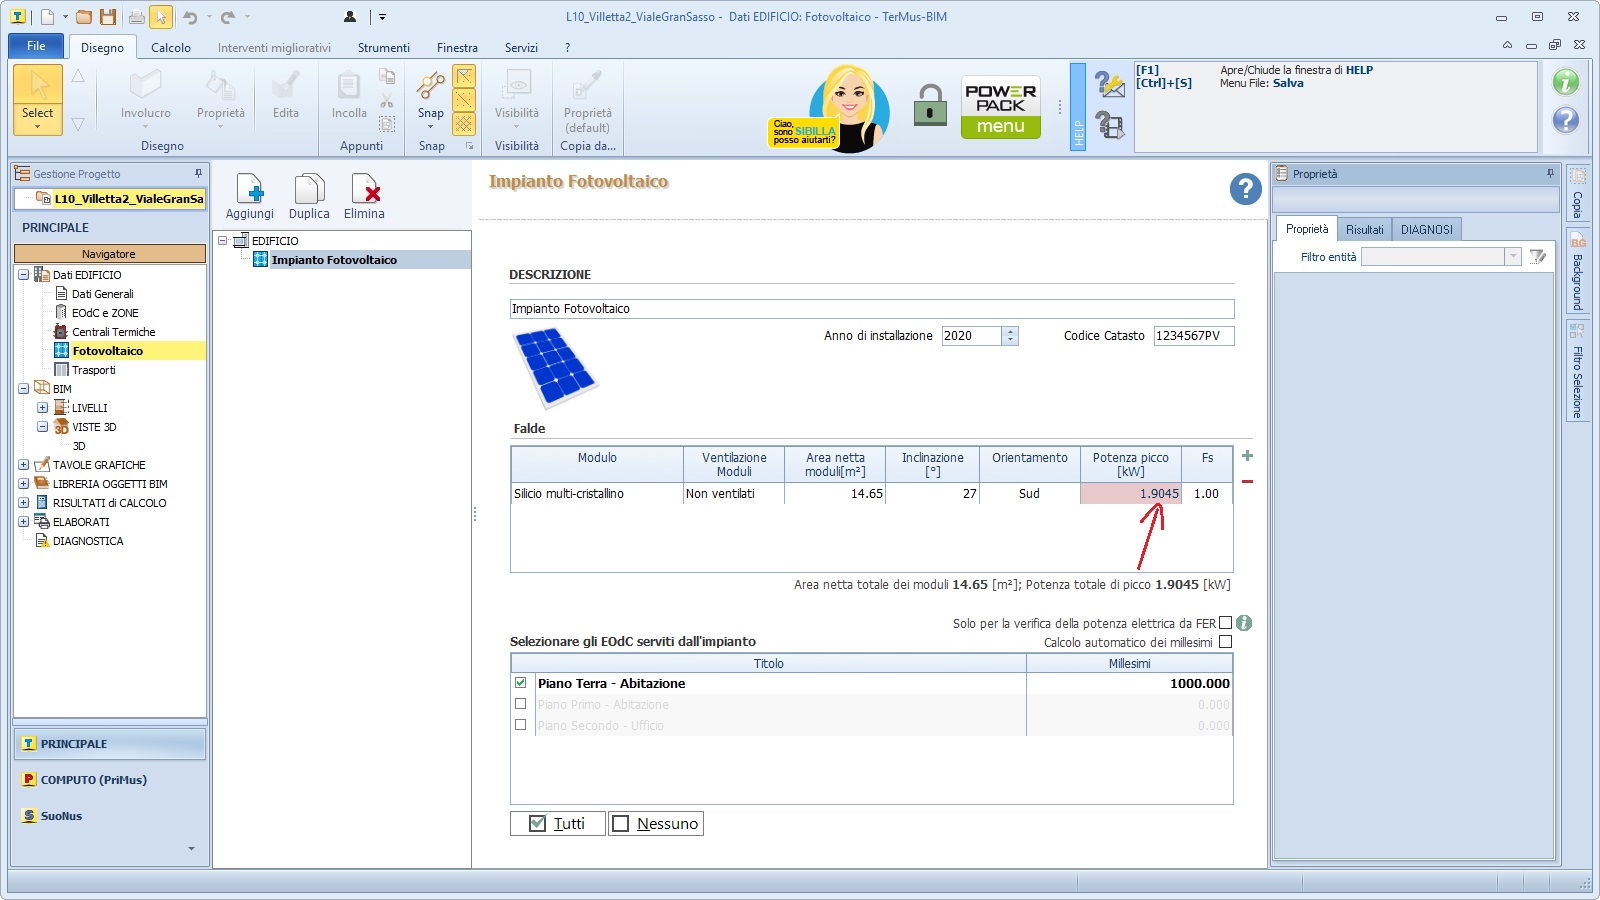Open the blue help question mark icon
Image resolution: width=1600 pixels, height=900 pixels.
pyautogui.click(x=1245, y=188)
